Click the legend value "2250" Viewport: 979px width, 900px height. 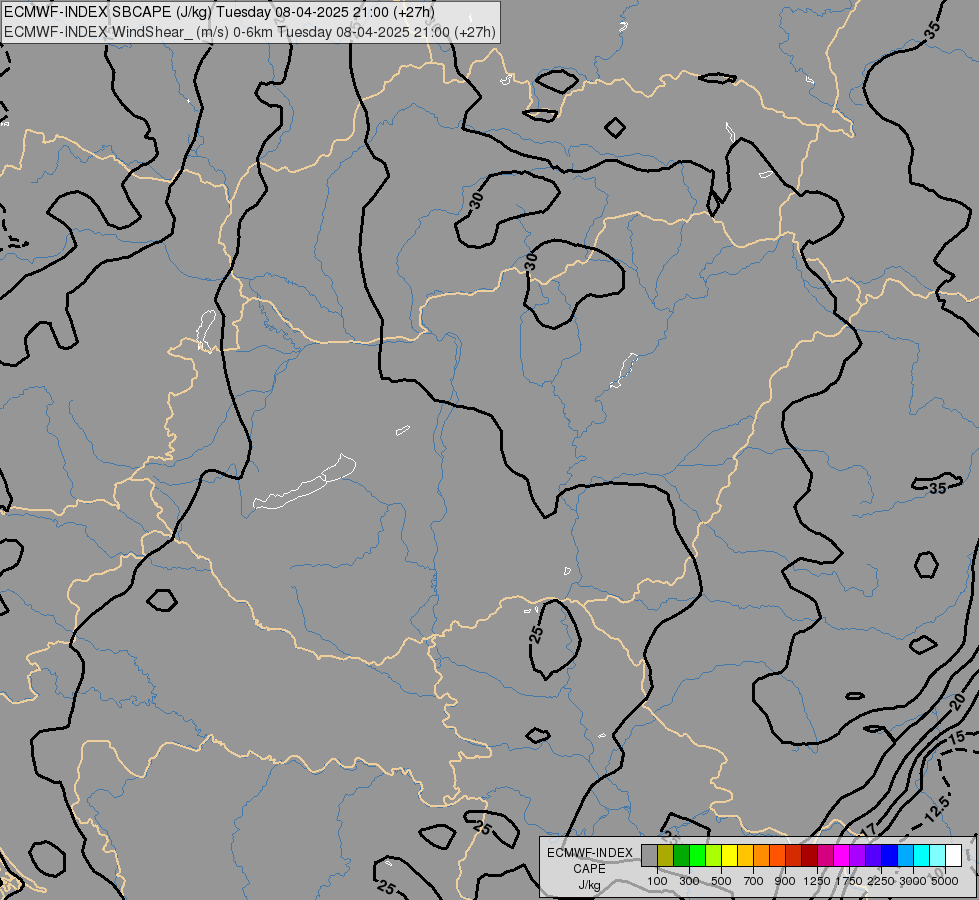coord(881,881)
